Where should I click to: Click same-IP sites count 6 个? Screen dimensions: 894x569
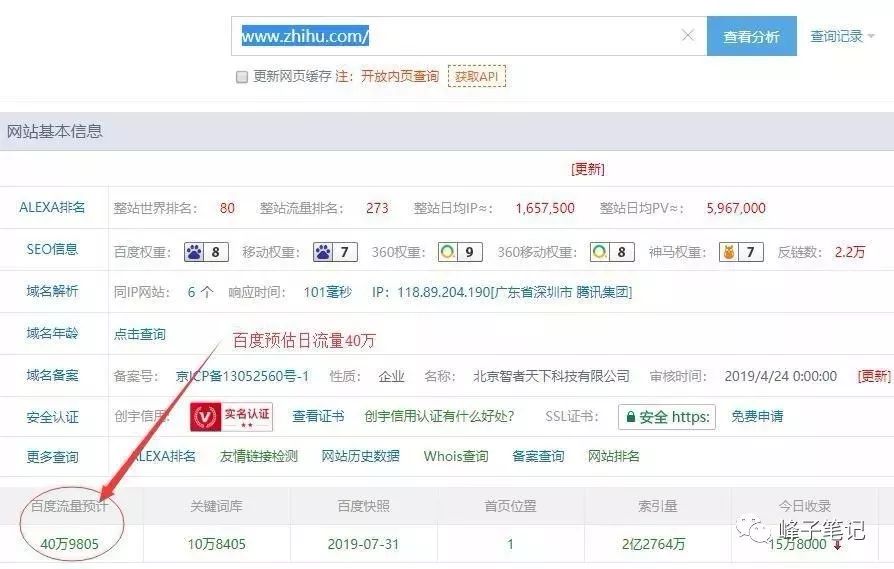point(201,292)
